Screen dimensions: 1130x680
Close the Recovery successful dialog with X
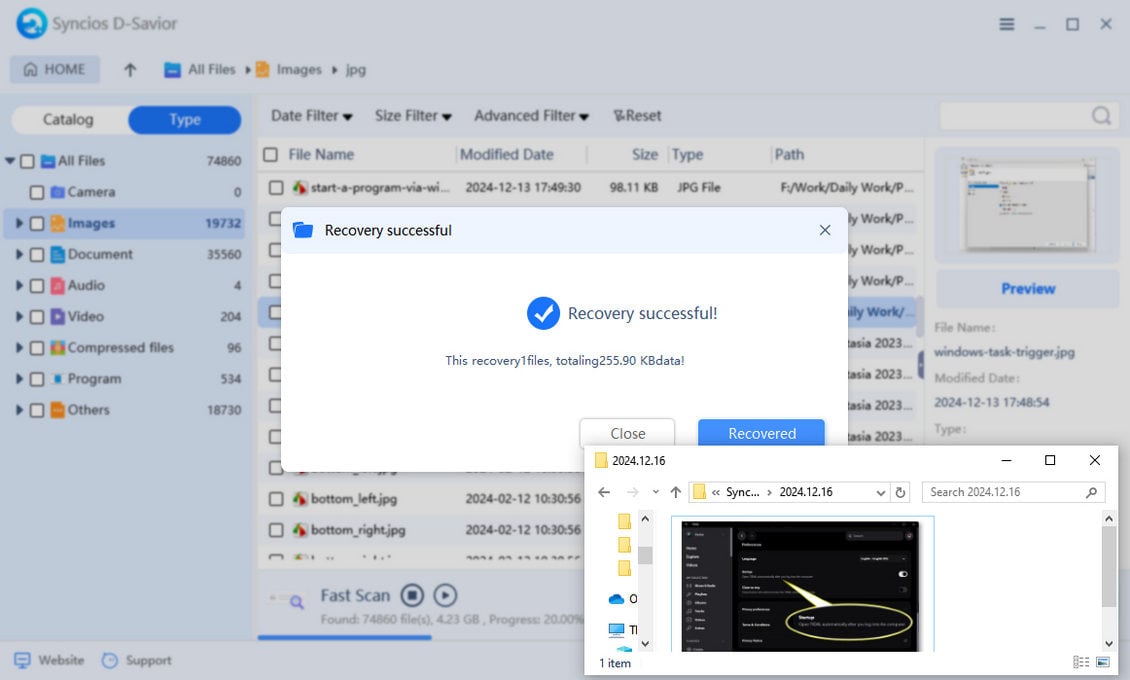pyautogui.click(x=825, y=230)
